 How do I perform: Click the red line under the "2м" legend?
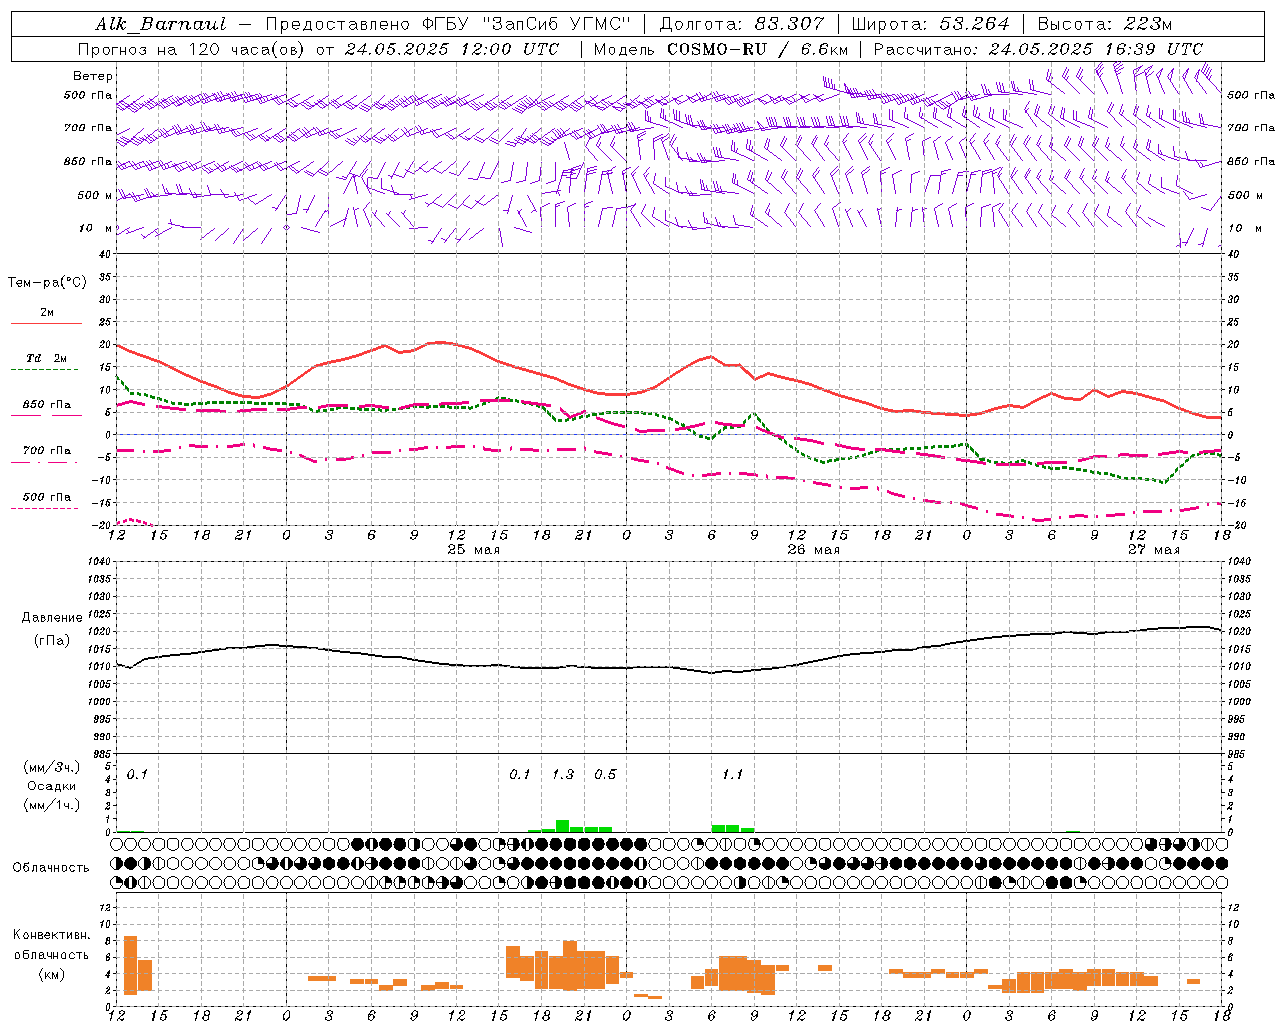(46, 323)
